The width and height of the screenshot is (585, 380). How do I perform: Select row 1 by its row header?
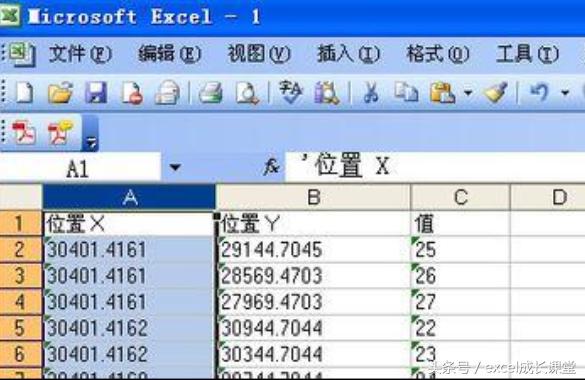(21, 224)
